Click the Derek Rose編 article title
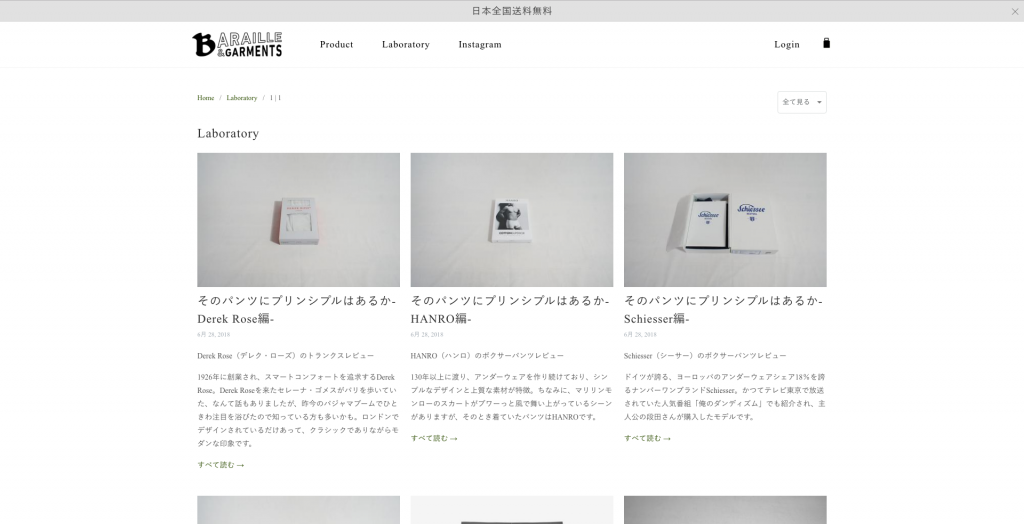This screenshot has width=1024, height=524. point(297,310)
